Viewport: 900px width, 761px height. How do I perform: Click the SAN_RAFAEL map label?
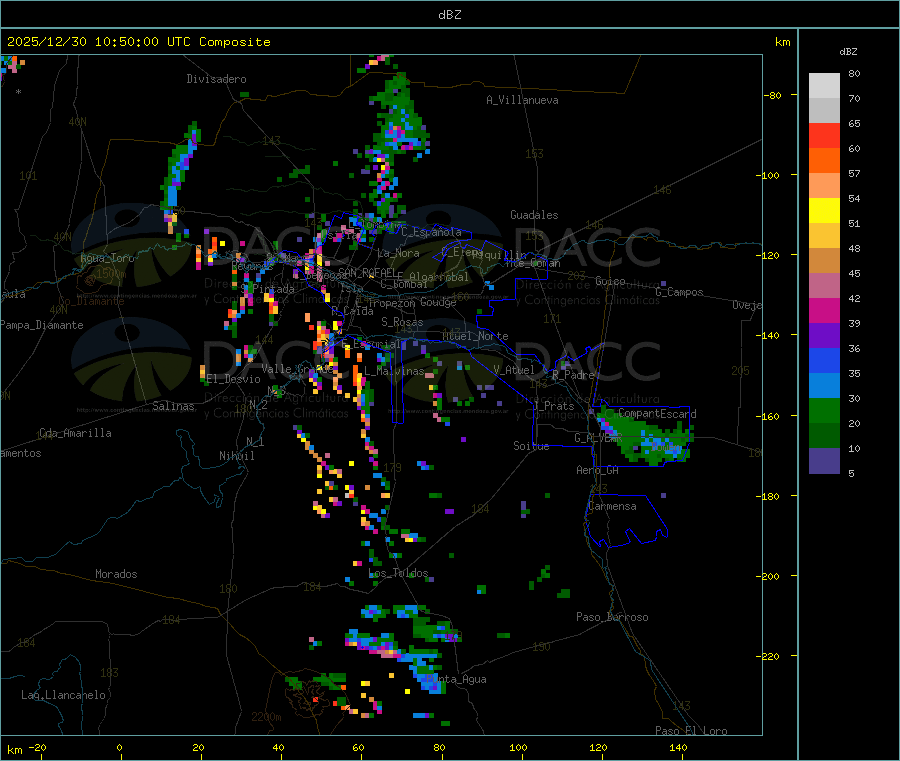pyautogui.click(x=367, y=273)
